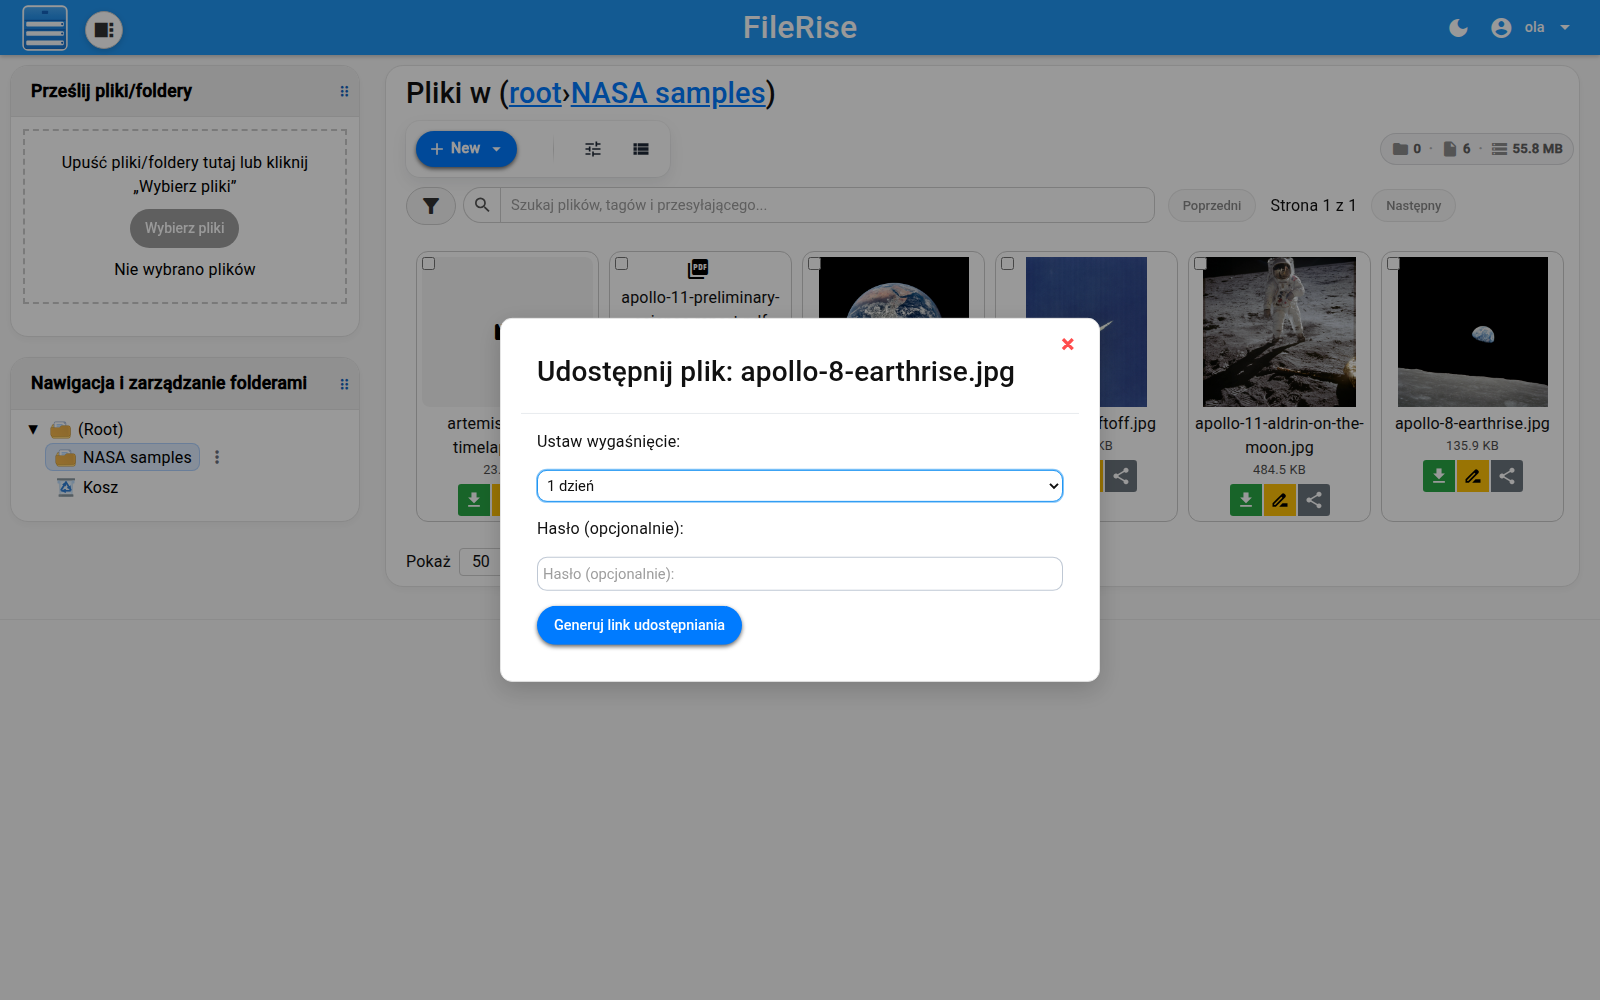Click the filter funnel icon
This screenshot has width=1600, height=1000.
click(x=431, y=206)
